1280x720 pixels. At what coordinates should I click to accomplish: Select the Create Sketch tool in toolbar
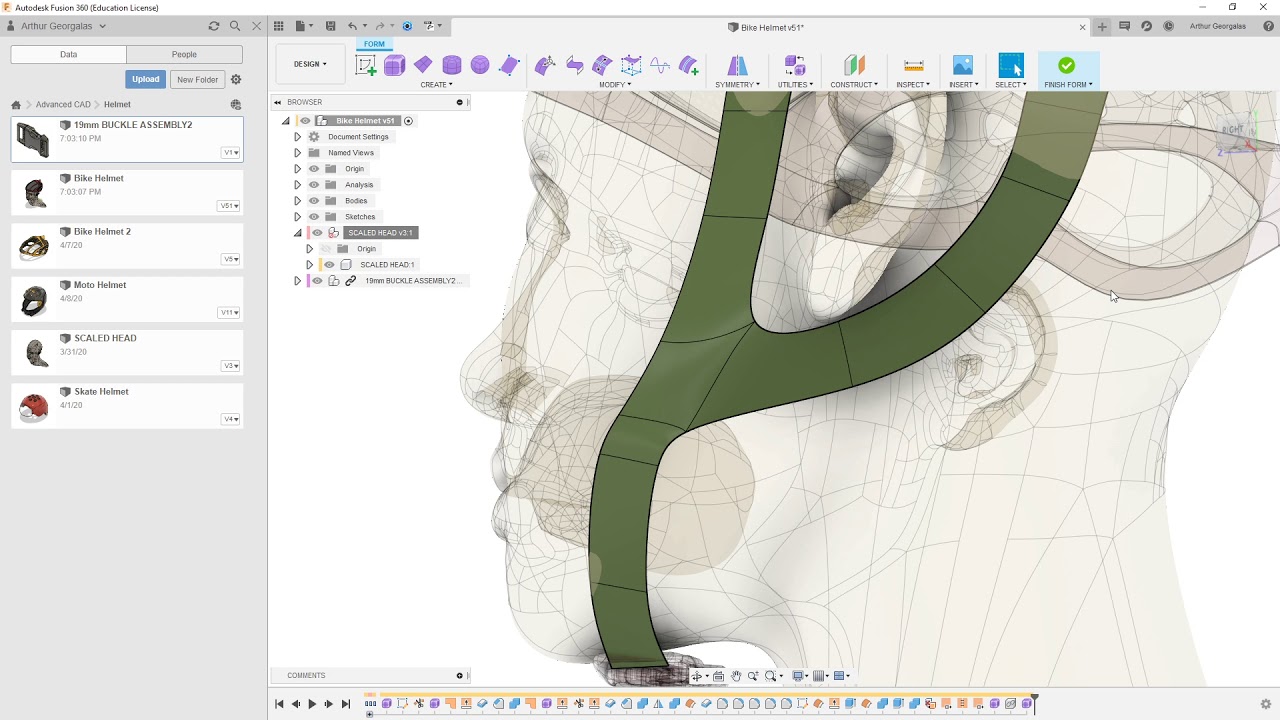[x=366, y=66]
